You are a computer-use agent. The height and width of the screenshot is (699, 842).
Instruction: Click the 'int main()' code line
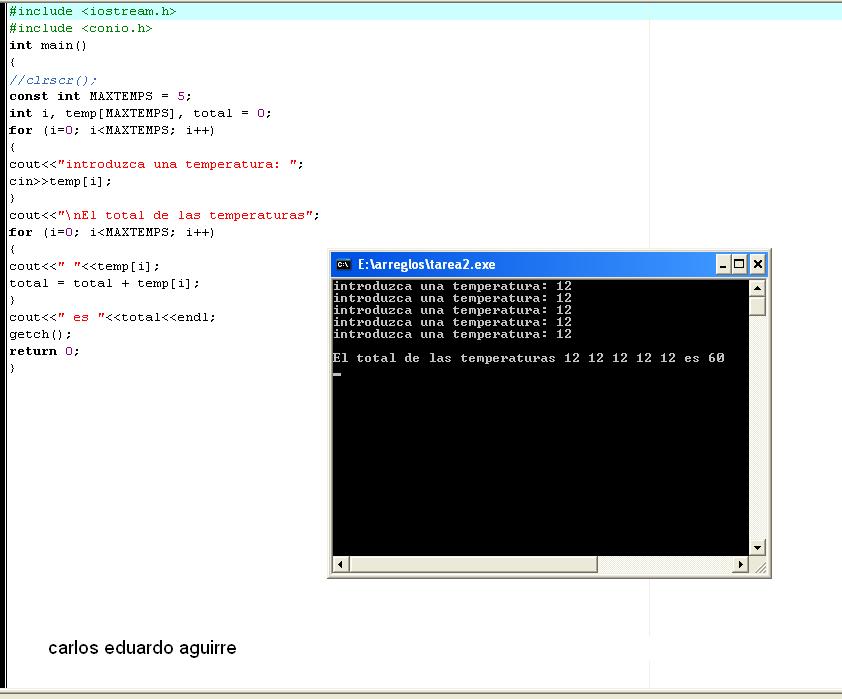(x=48, y=46)
